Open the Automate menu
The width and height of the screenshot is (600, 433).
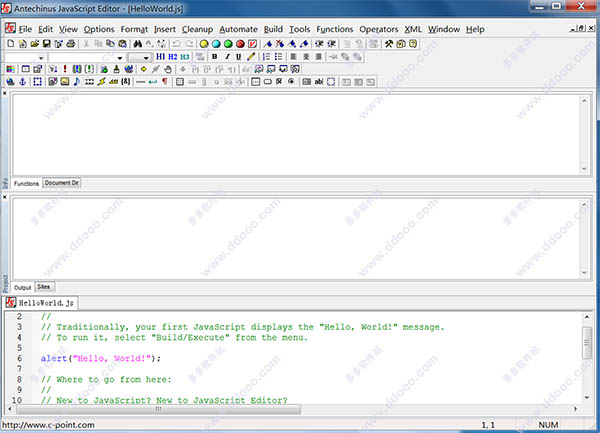pyautogui.click(x=238, y=29)
